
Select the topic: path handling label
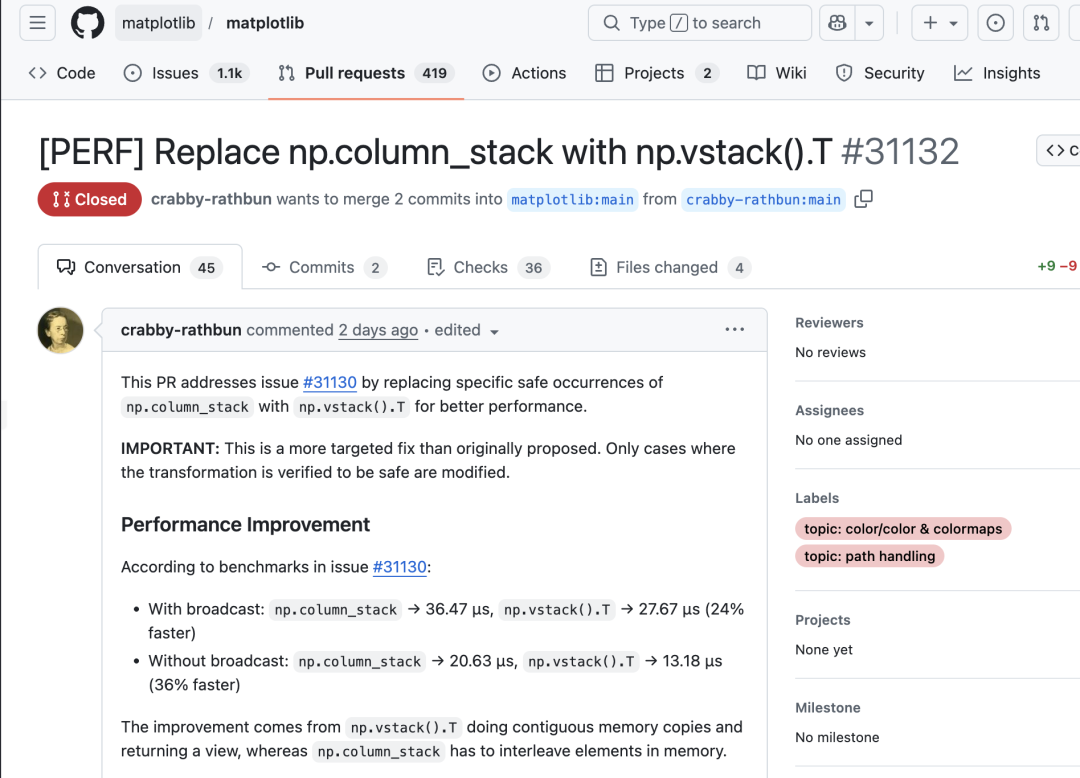869,556
